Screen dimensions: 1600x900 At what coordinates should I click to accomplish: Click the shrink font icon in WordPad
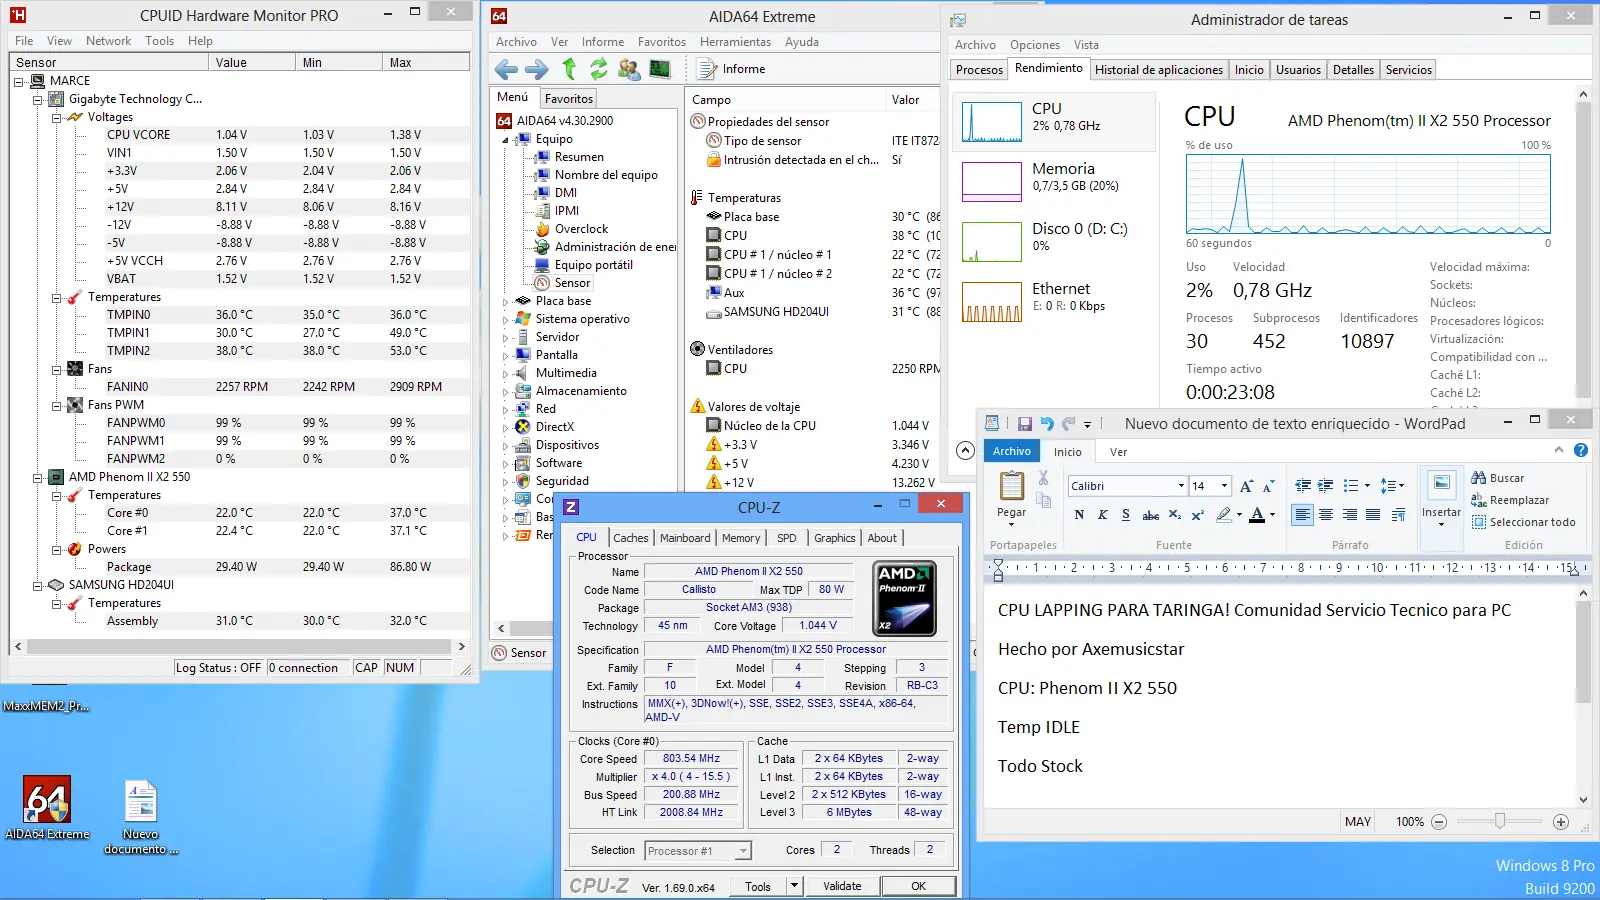click(1268, 486)
